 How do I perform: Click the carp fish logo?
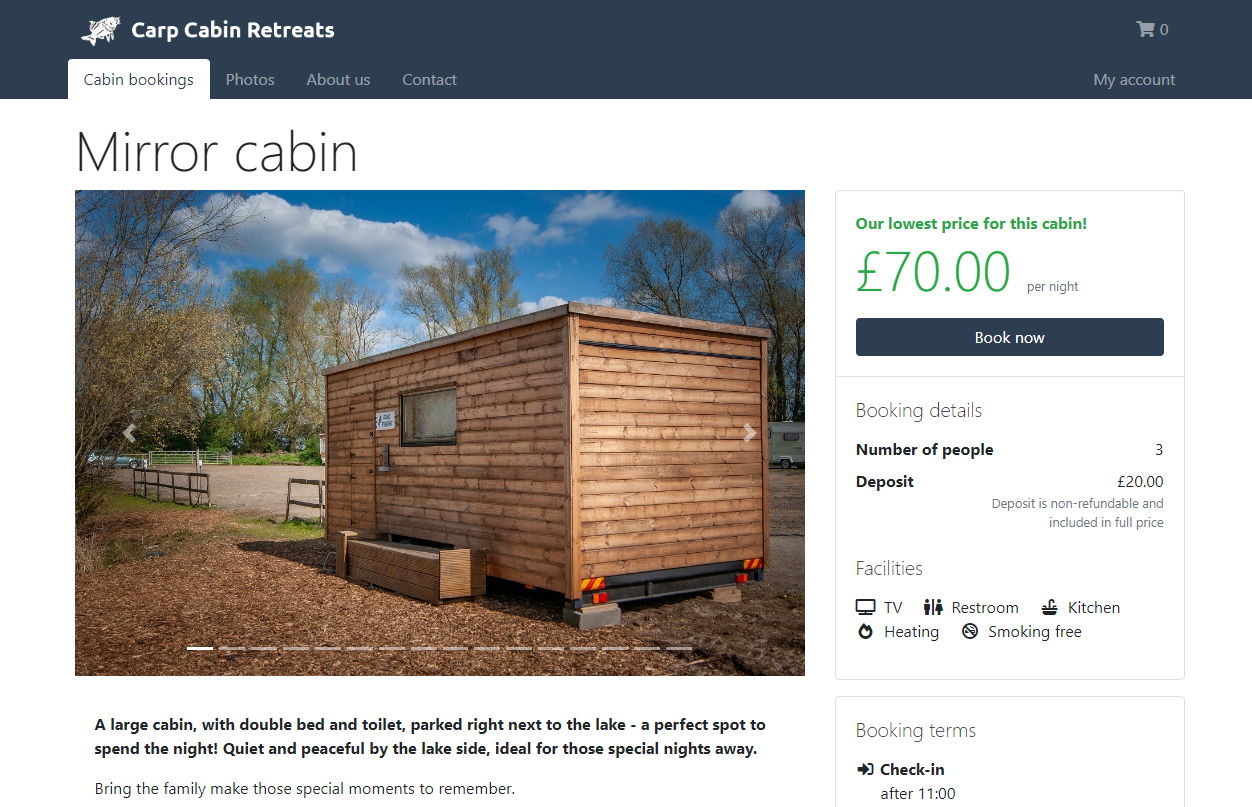[x=101, y=30]
